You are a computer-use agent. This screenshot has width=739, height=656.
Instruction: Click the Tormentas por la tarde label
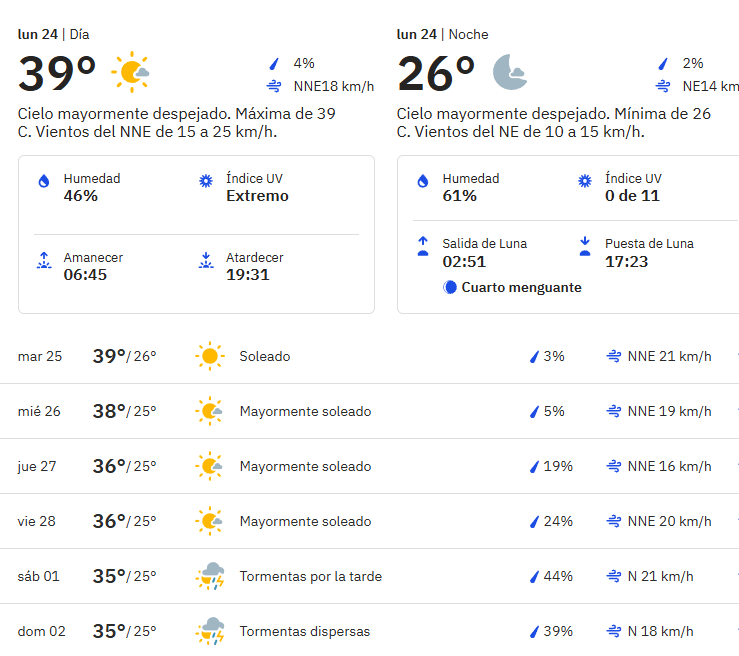[x=311, y=576]
